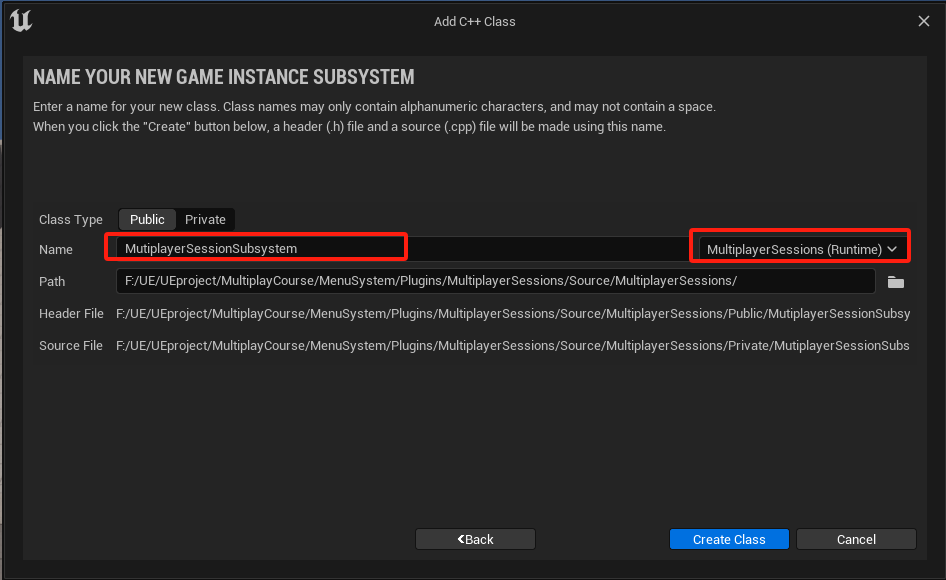Focus the Path text field

tap(495, 281)
